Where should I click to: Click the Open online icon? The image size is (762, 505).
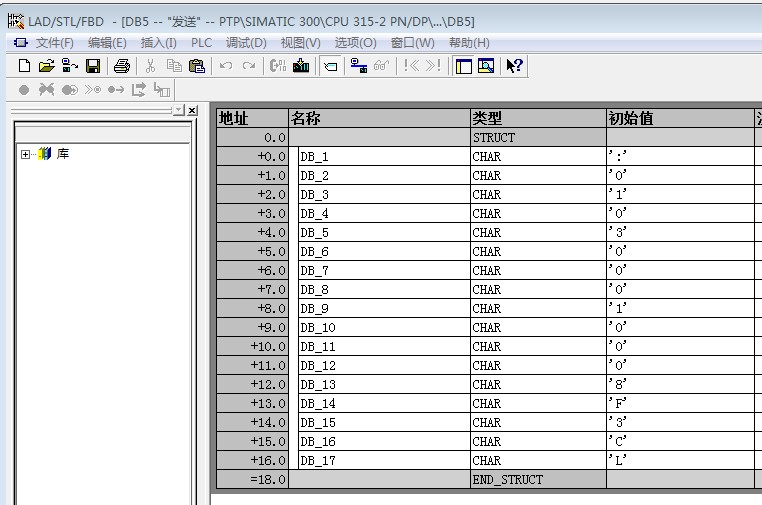pyautogui.click(x=70, y=66)
